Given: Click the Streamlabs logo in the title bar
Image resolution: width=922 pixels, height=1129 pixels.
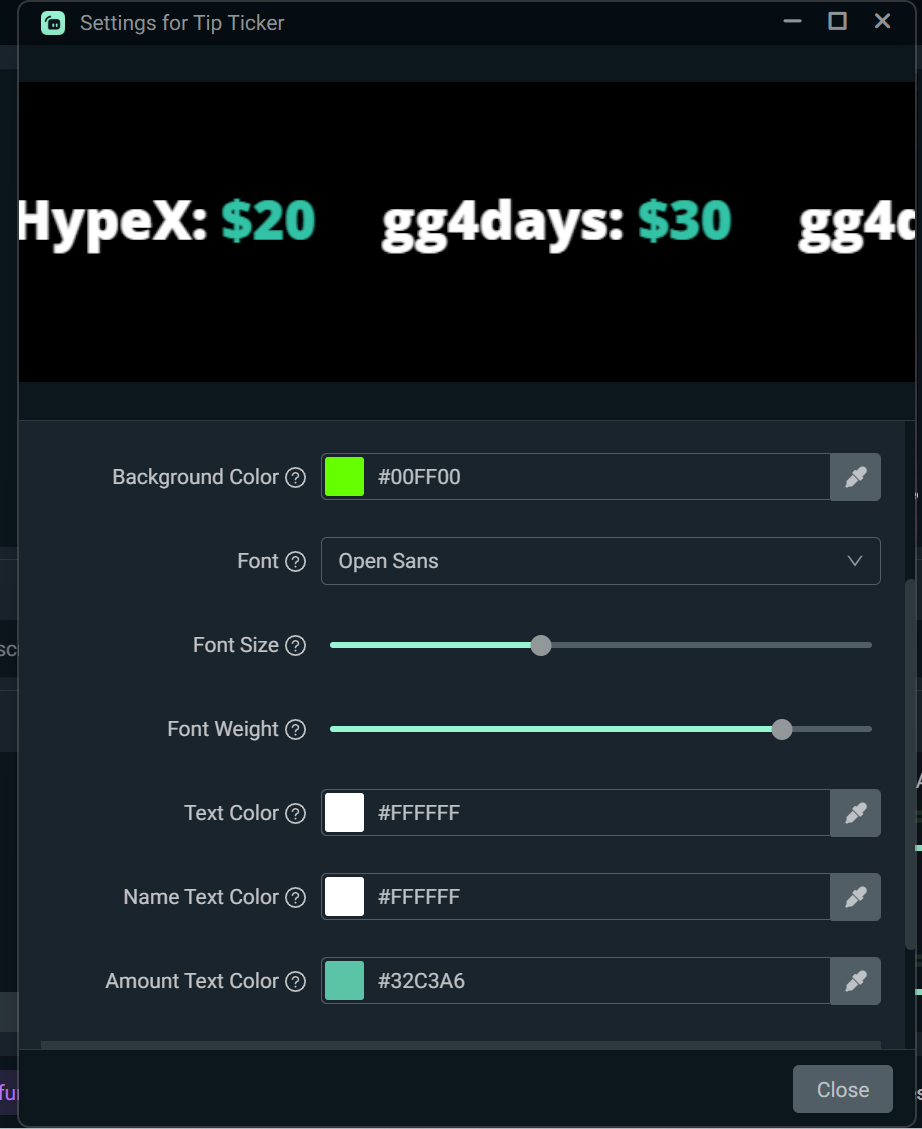Looking at the screenshot, I should [52, 21].
